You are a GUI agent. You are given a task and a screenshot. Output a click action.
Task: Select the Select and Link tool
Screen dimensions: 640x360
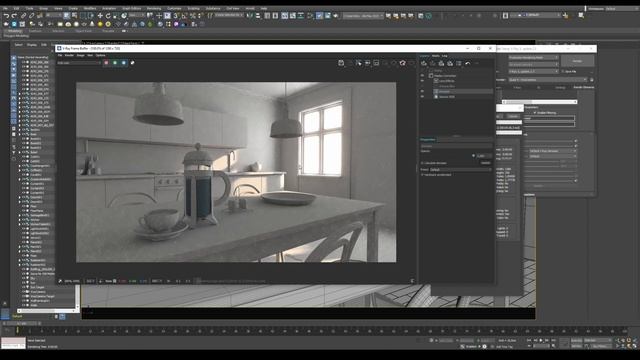(24, 16)
